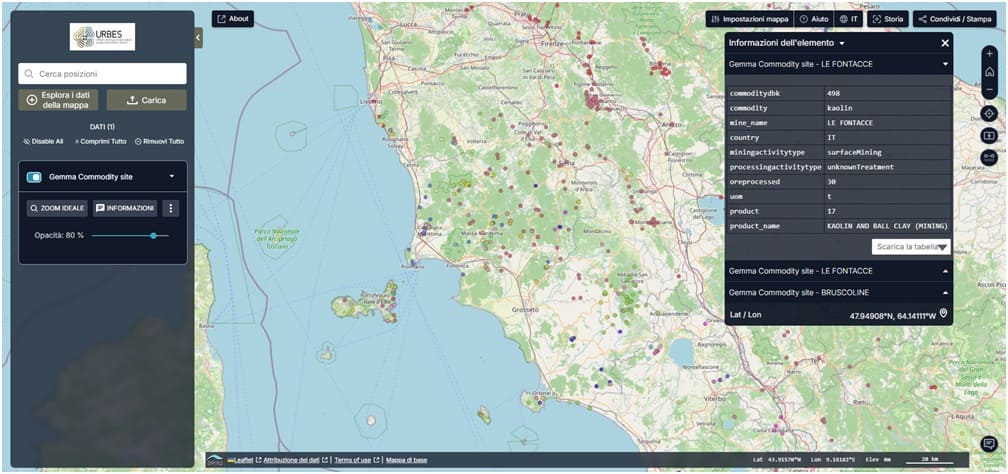This screenshot has width=1008, height=474.
Task: Open Attribuzione dei dati link
Action: coord(291,460)
